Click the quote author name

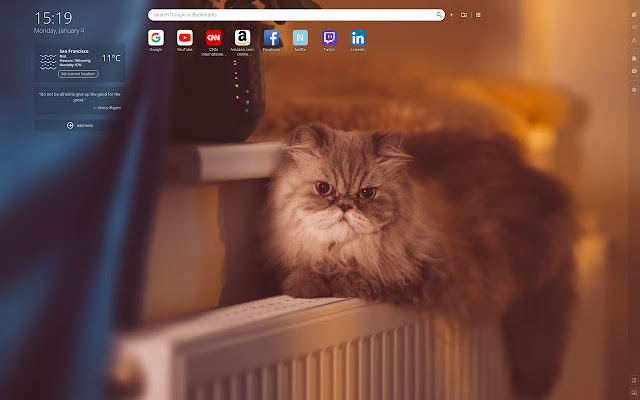107,108
